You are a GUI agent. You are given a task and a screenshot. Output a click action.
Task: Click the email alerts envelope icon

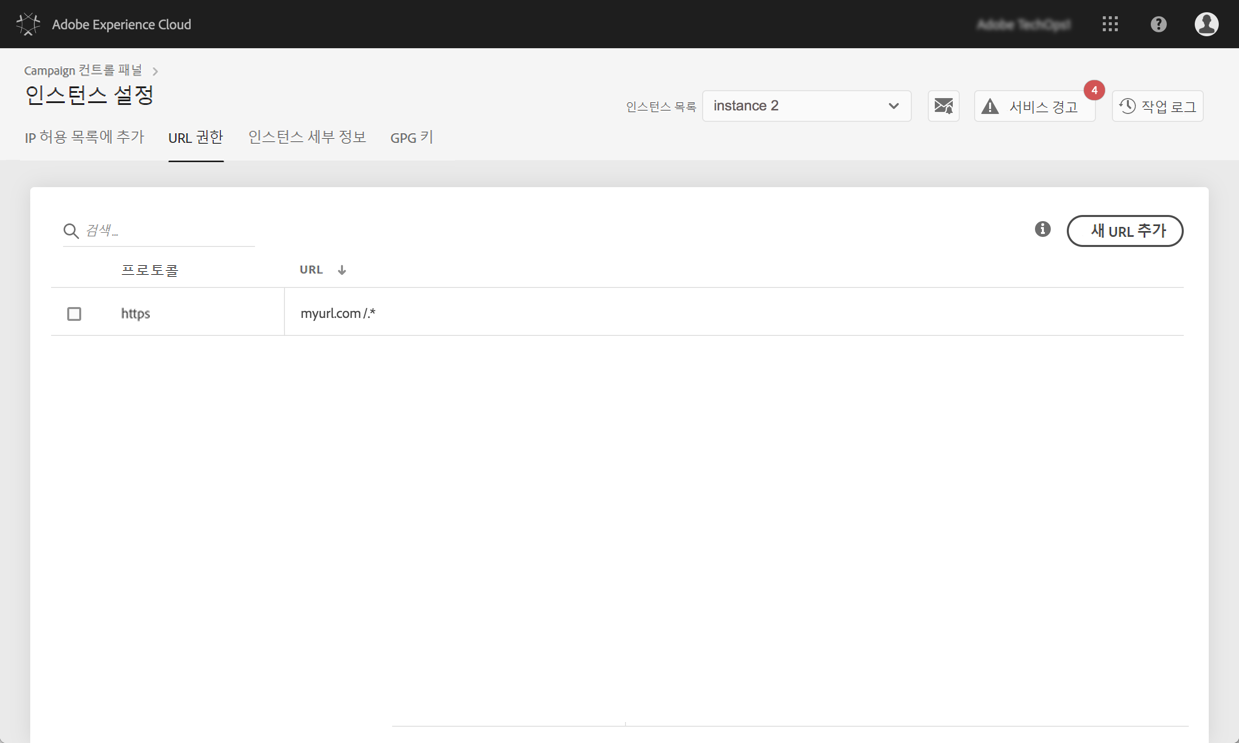click(x=943, y=106)
